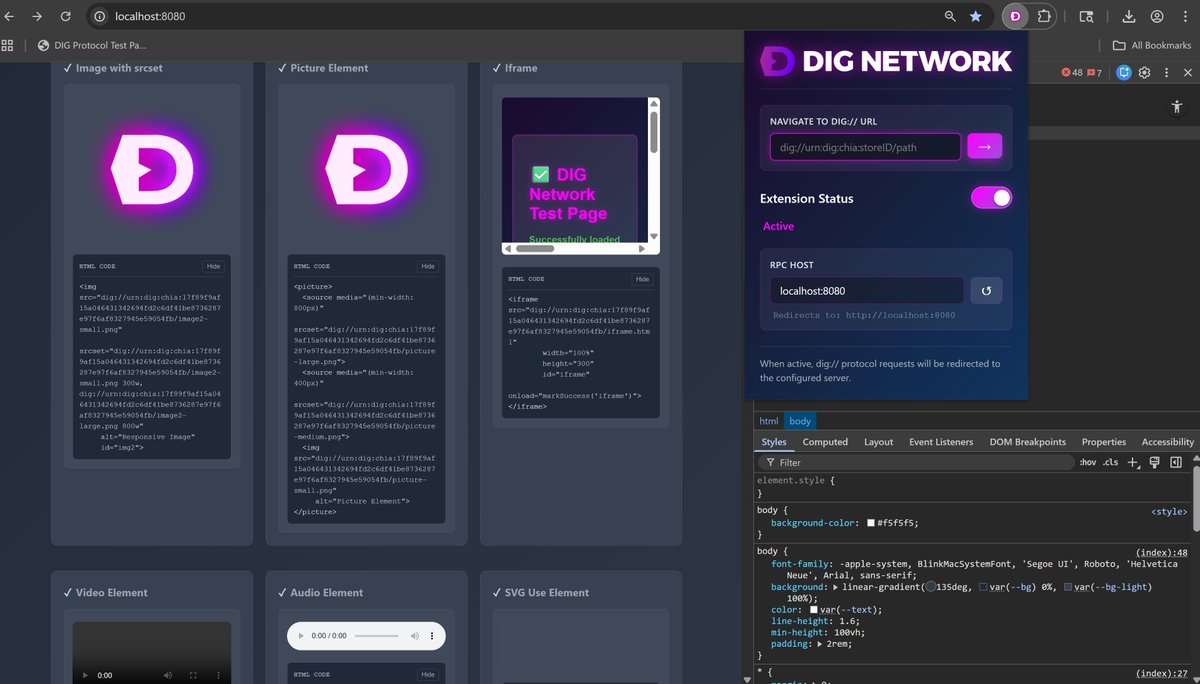Select the html breadcrumb
Image resolution: width=1200 pixels, height=684 pixels.
click(768, 421)
